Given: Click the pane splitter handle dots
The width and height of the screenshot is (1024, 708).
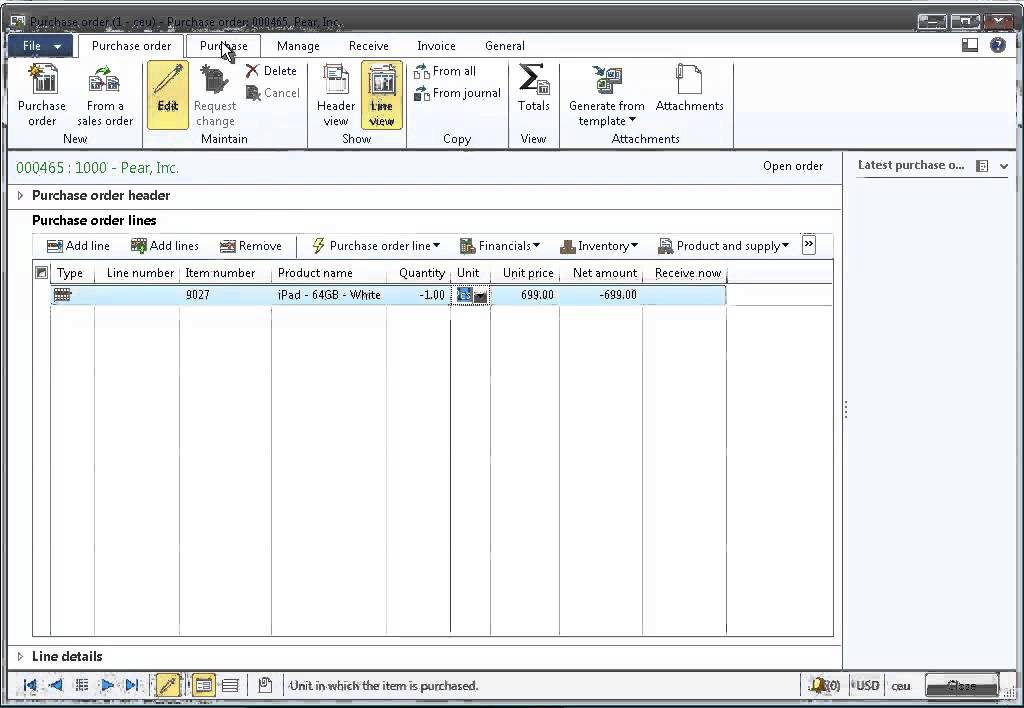Looking at the screenshot, I should point(846,410).
